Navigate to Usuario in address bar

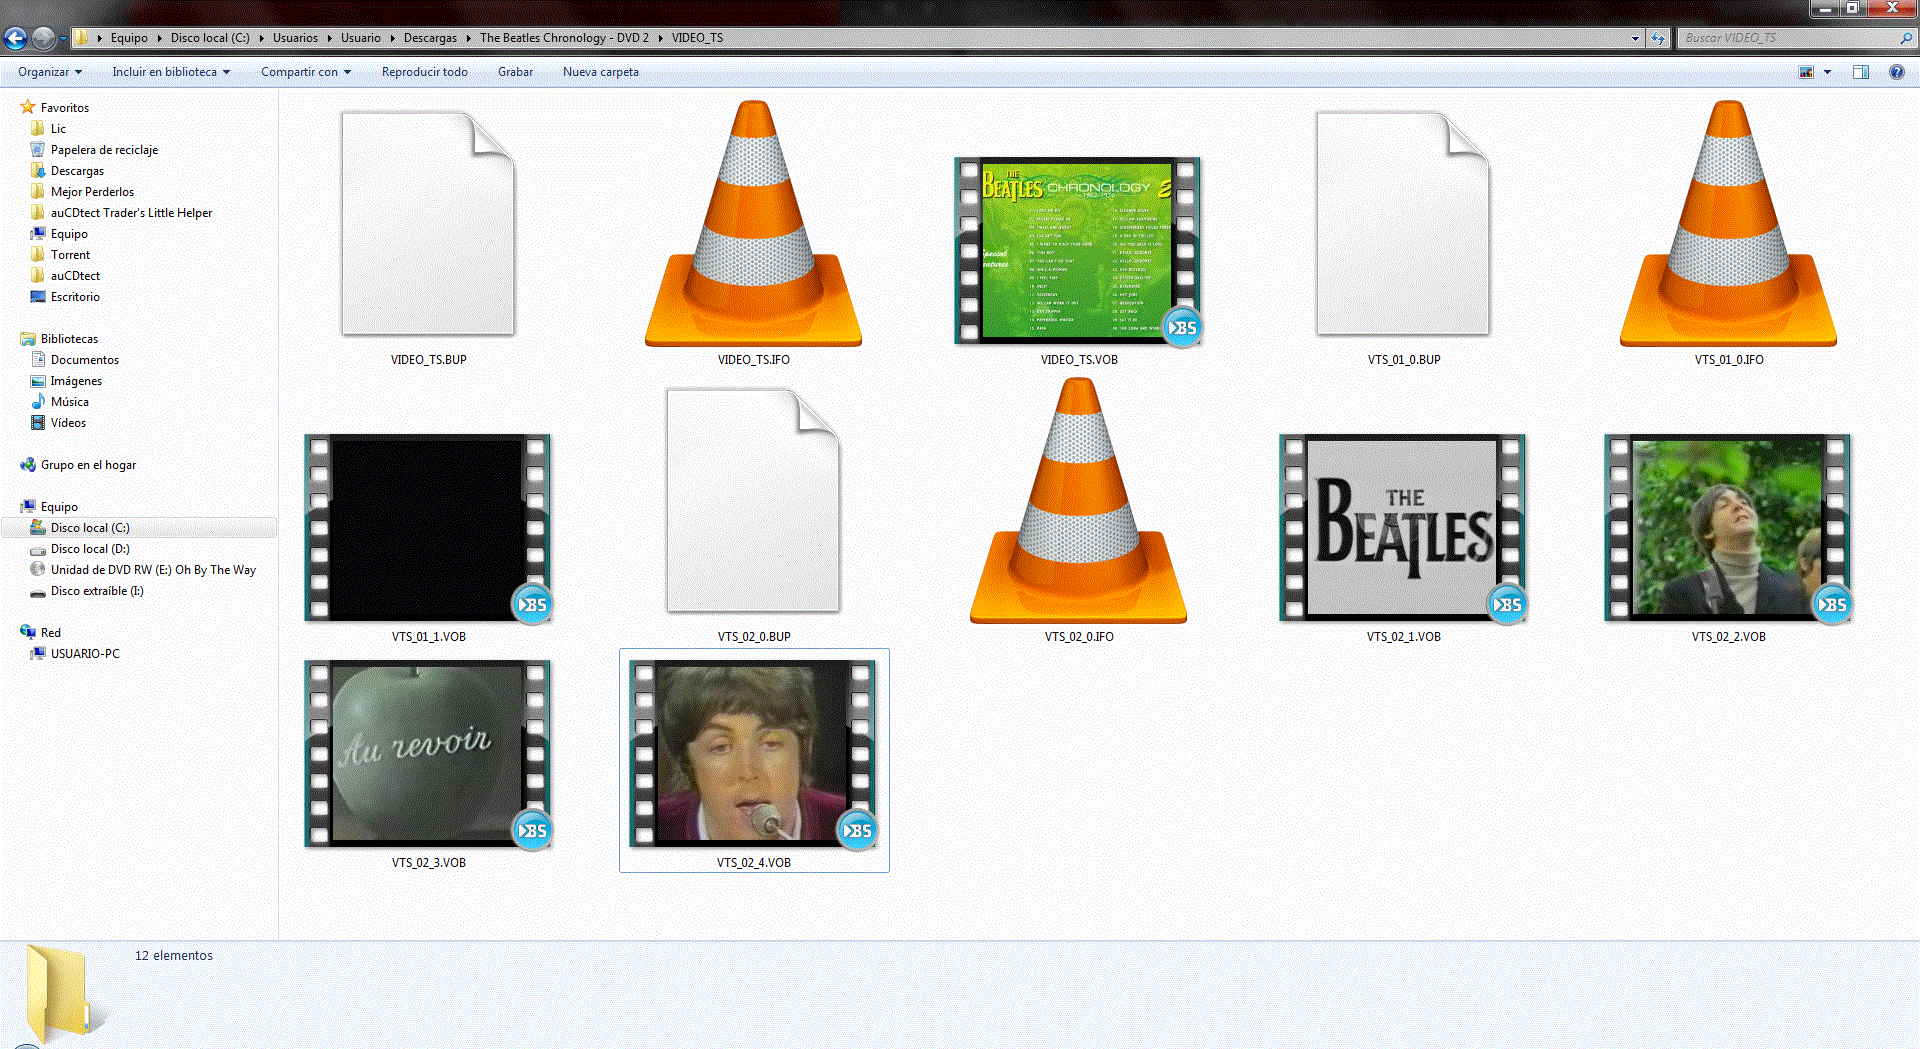point(360,38)
